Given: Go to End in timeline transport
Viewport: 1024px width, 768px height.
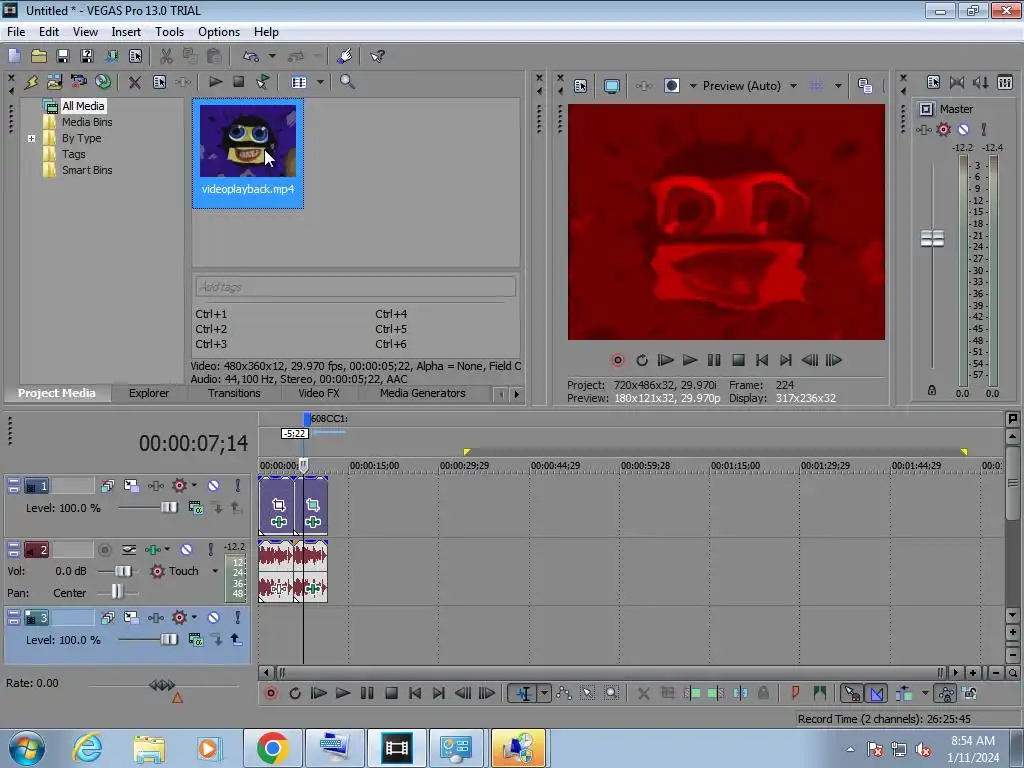Looking at the screenshot, I should [x=439, y=694].
